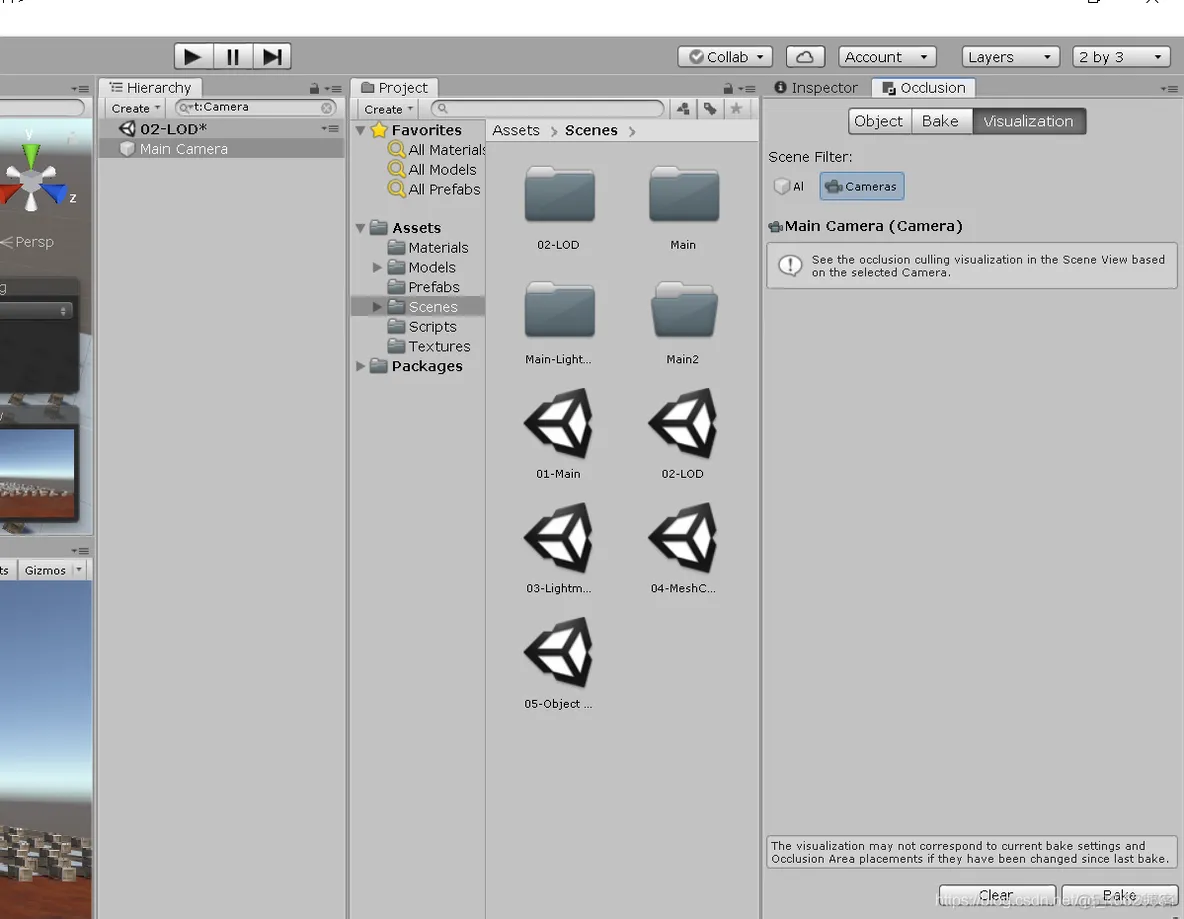Select the Main folder icon
Image resolution: width=1184 pixels, height=919 pixels.
683,195
